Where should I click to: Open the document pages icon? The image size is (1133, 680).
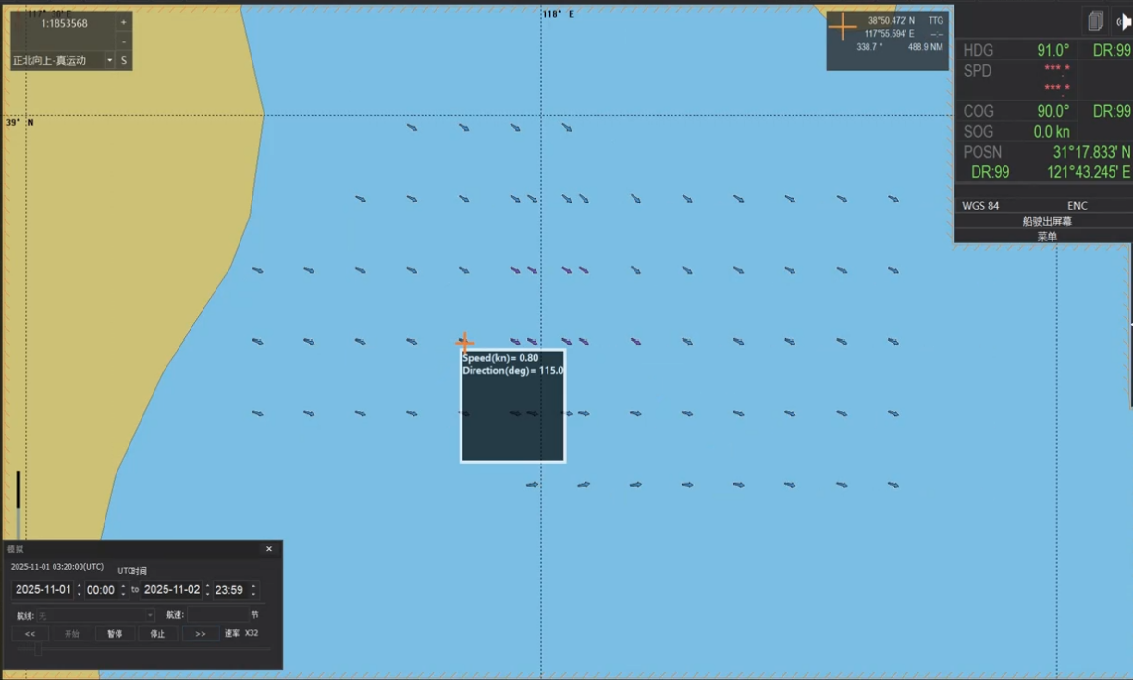(x=1095, y=22)
